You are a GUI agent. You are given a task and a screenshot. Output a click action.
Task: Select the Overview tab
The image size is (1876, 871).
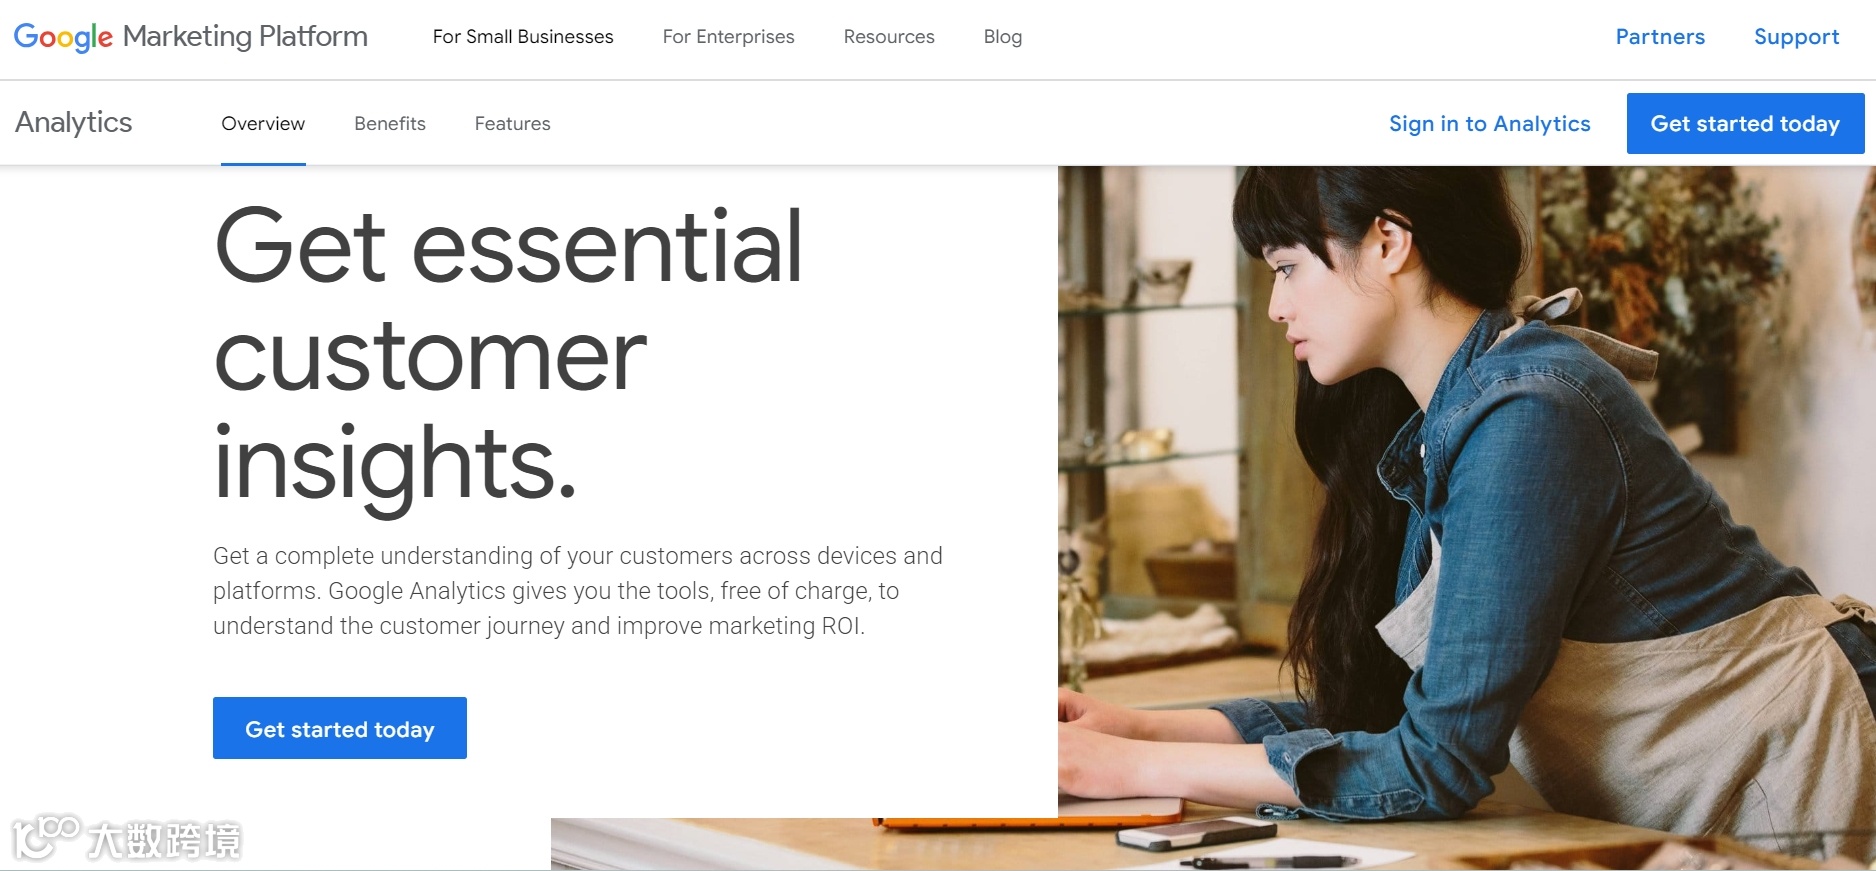(263, 123)
